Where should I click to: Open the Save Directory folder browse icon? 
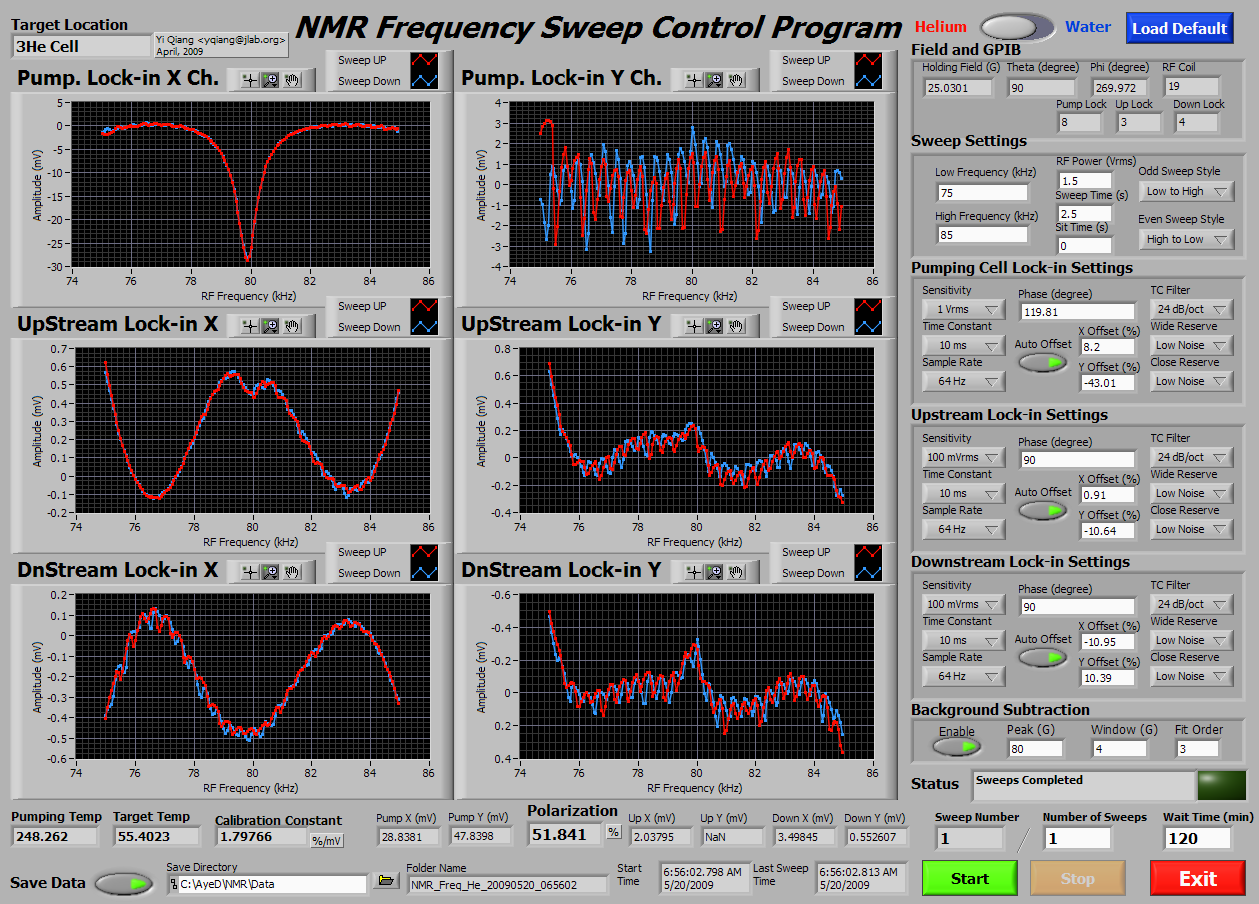click(x=385, y=881)
